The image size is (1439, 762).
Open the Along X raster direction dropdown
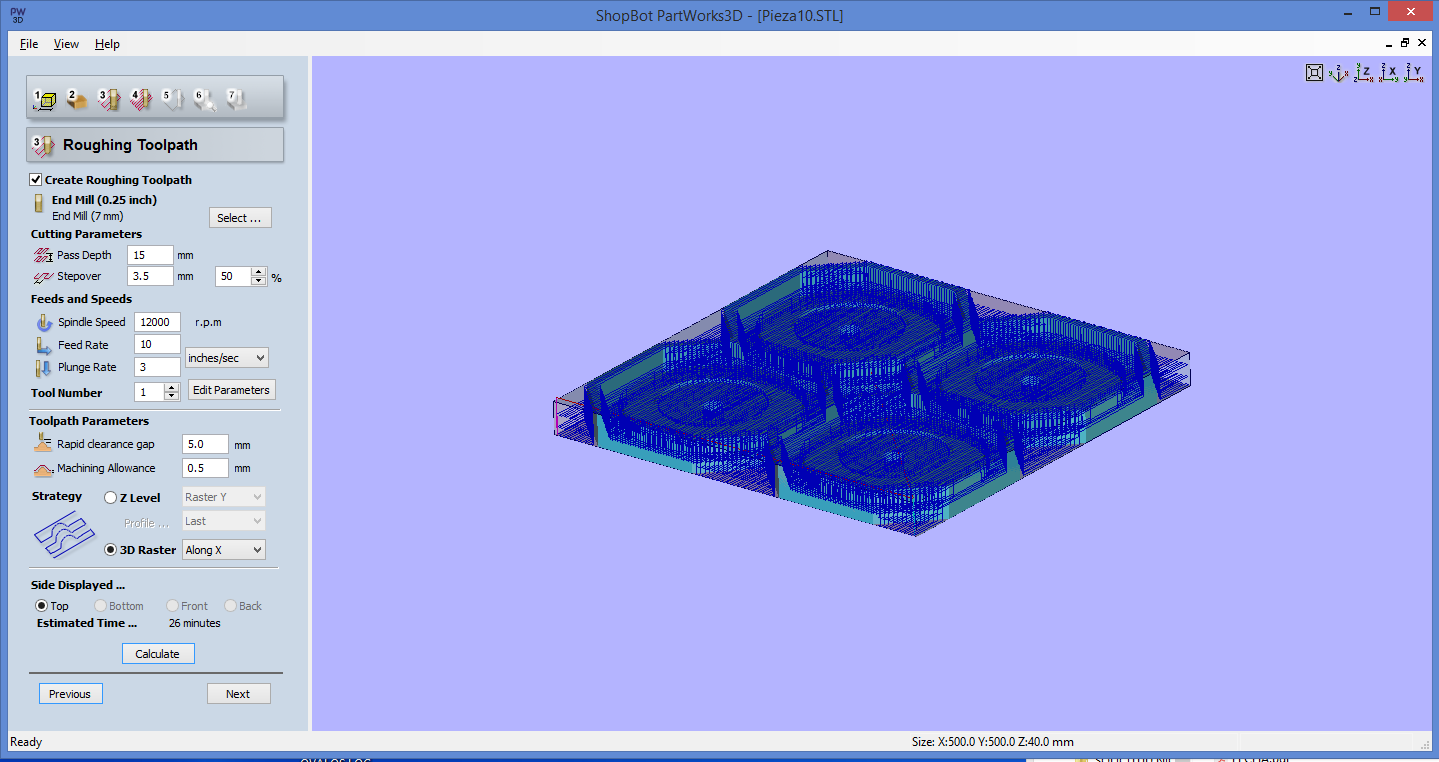(224, 550)
